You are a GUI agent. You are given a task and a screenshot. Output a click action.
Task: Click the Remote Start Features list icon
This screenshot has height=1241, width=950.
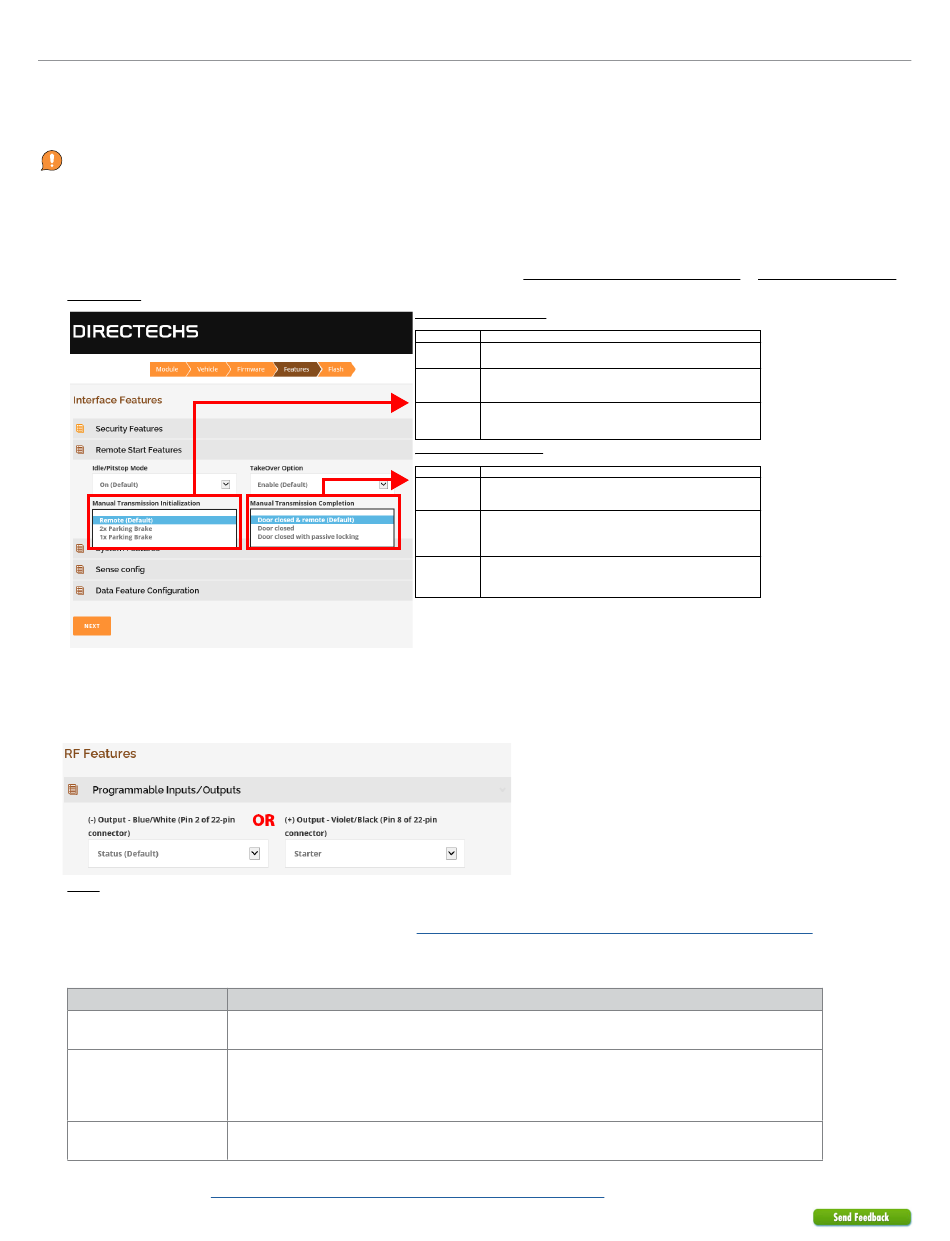coord(80,451)
